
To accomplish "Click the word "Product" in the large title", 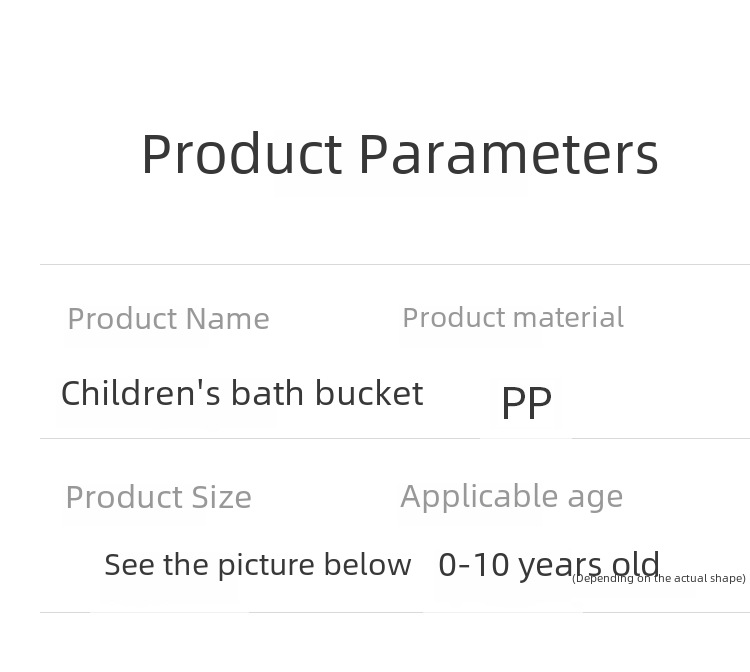I will click(242, 155).
